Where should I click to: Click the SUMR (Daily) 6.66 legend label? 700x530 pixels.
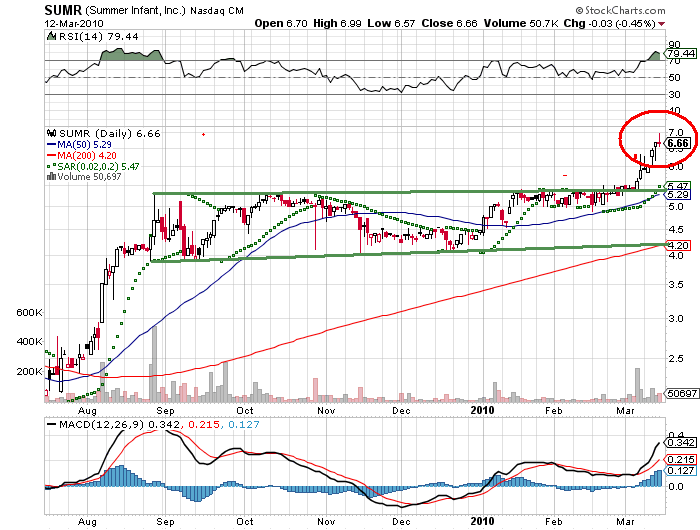pyautogui.click(x=109, y=134)
